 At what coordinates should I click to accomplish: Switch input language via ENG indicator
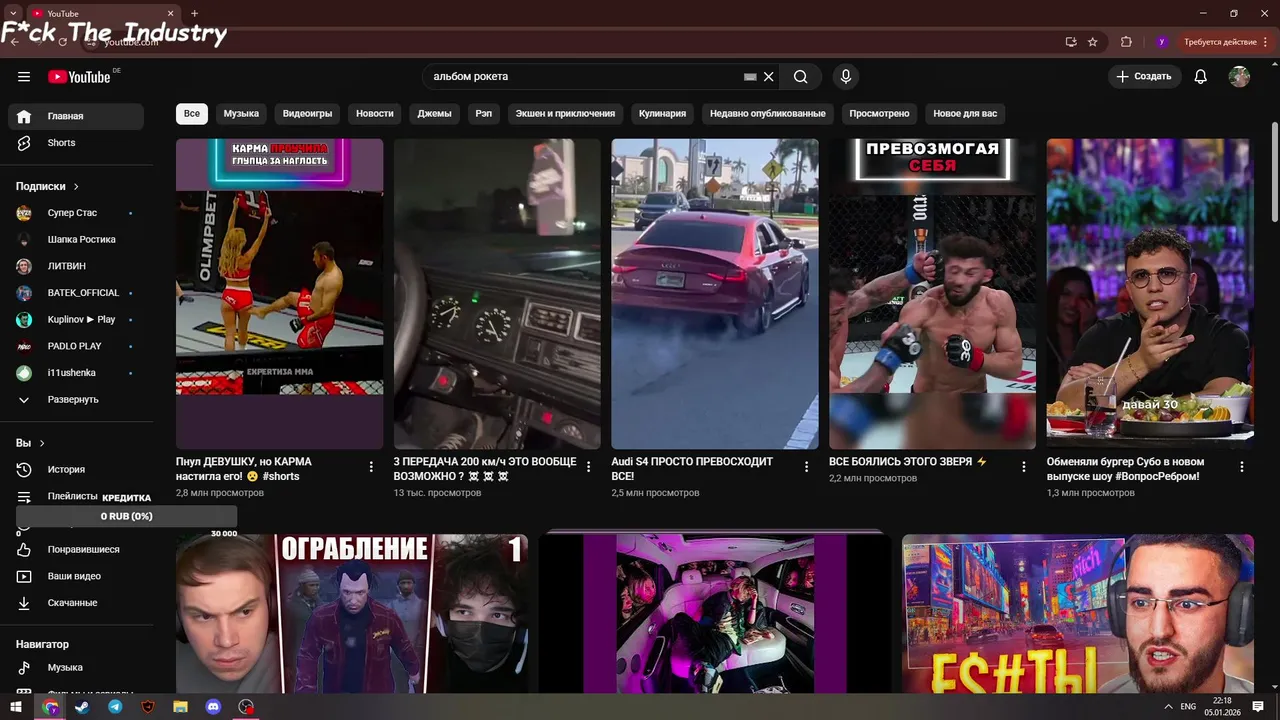tap(1188, 707)
